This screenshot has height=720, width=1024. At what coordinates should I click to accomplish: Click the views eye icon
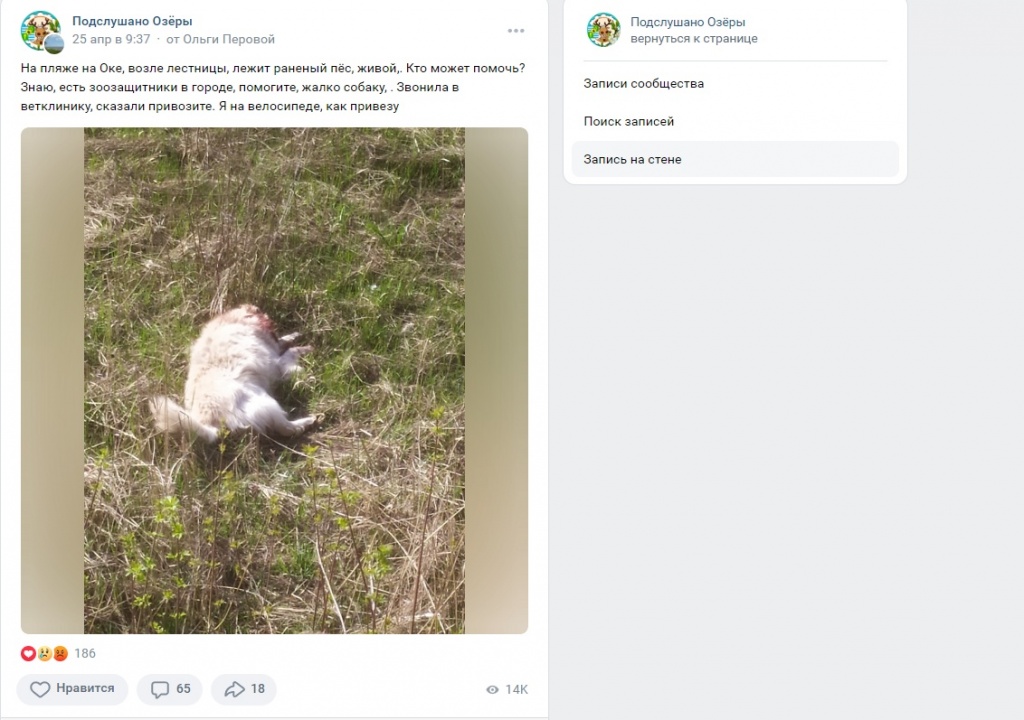pyautogui.click(x=491, y=689)
